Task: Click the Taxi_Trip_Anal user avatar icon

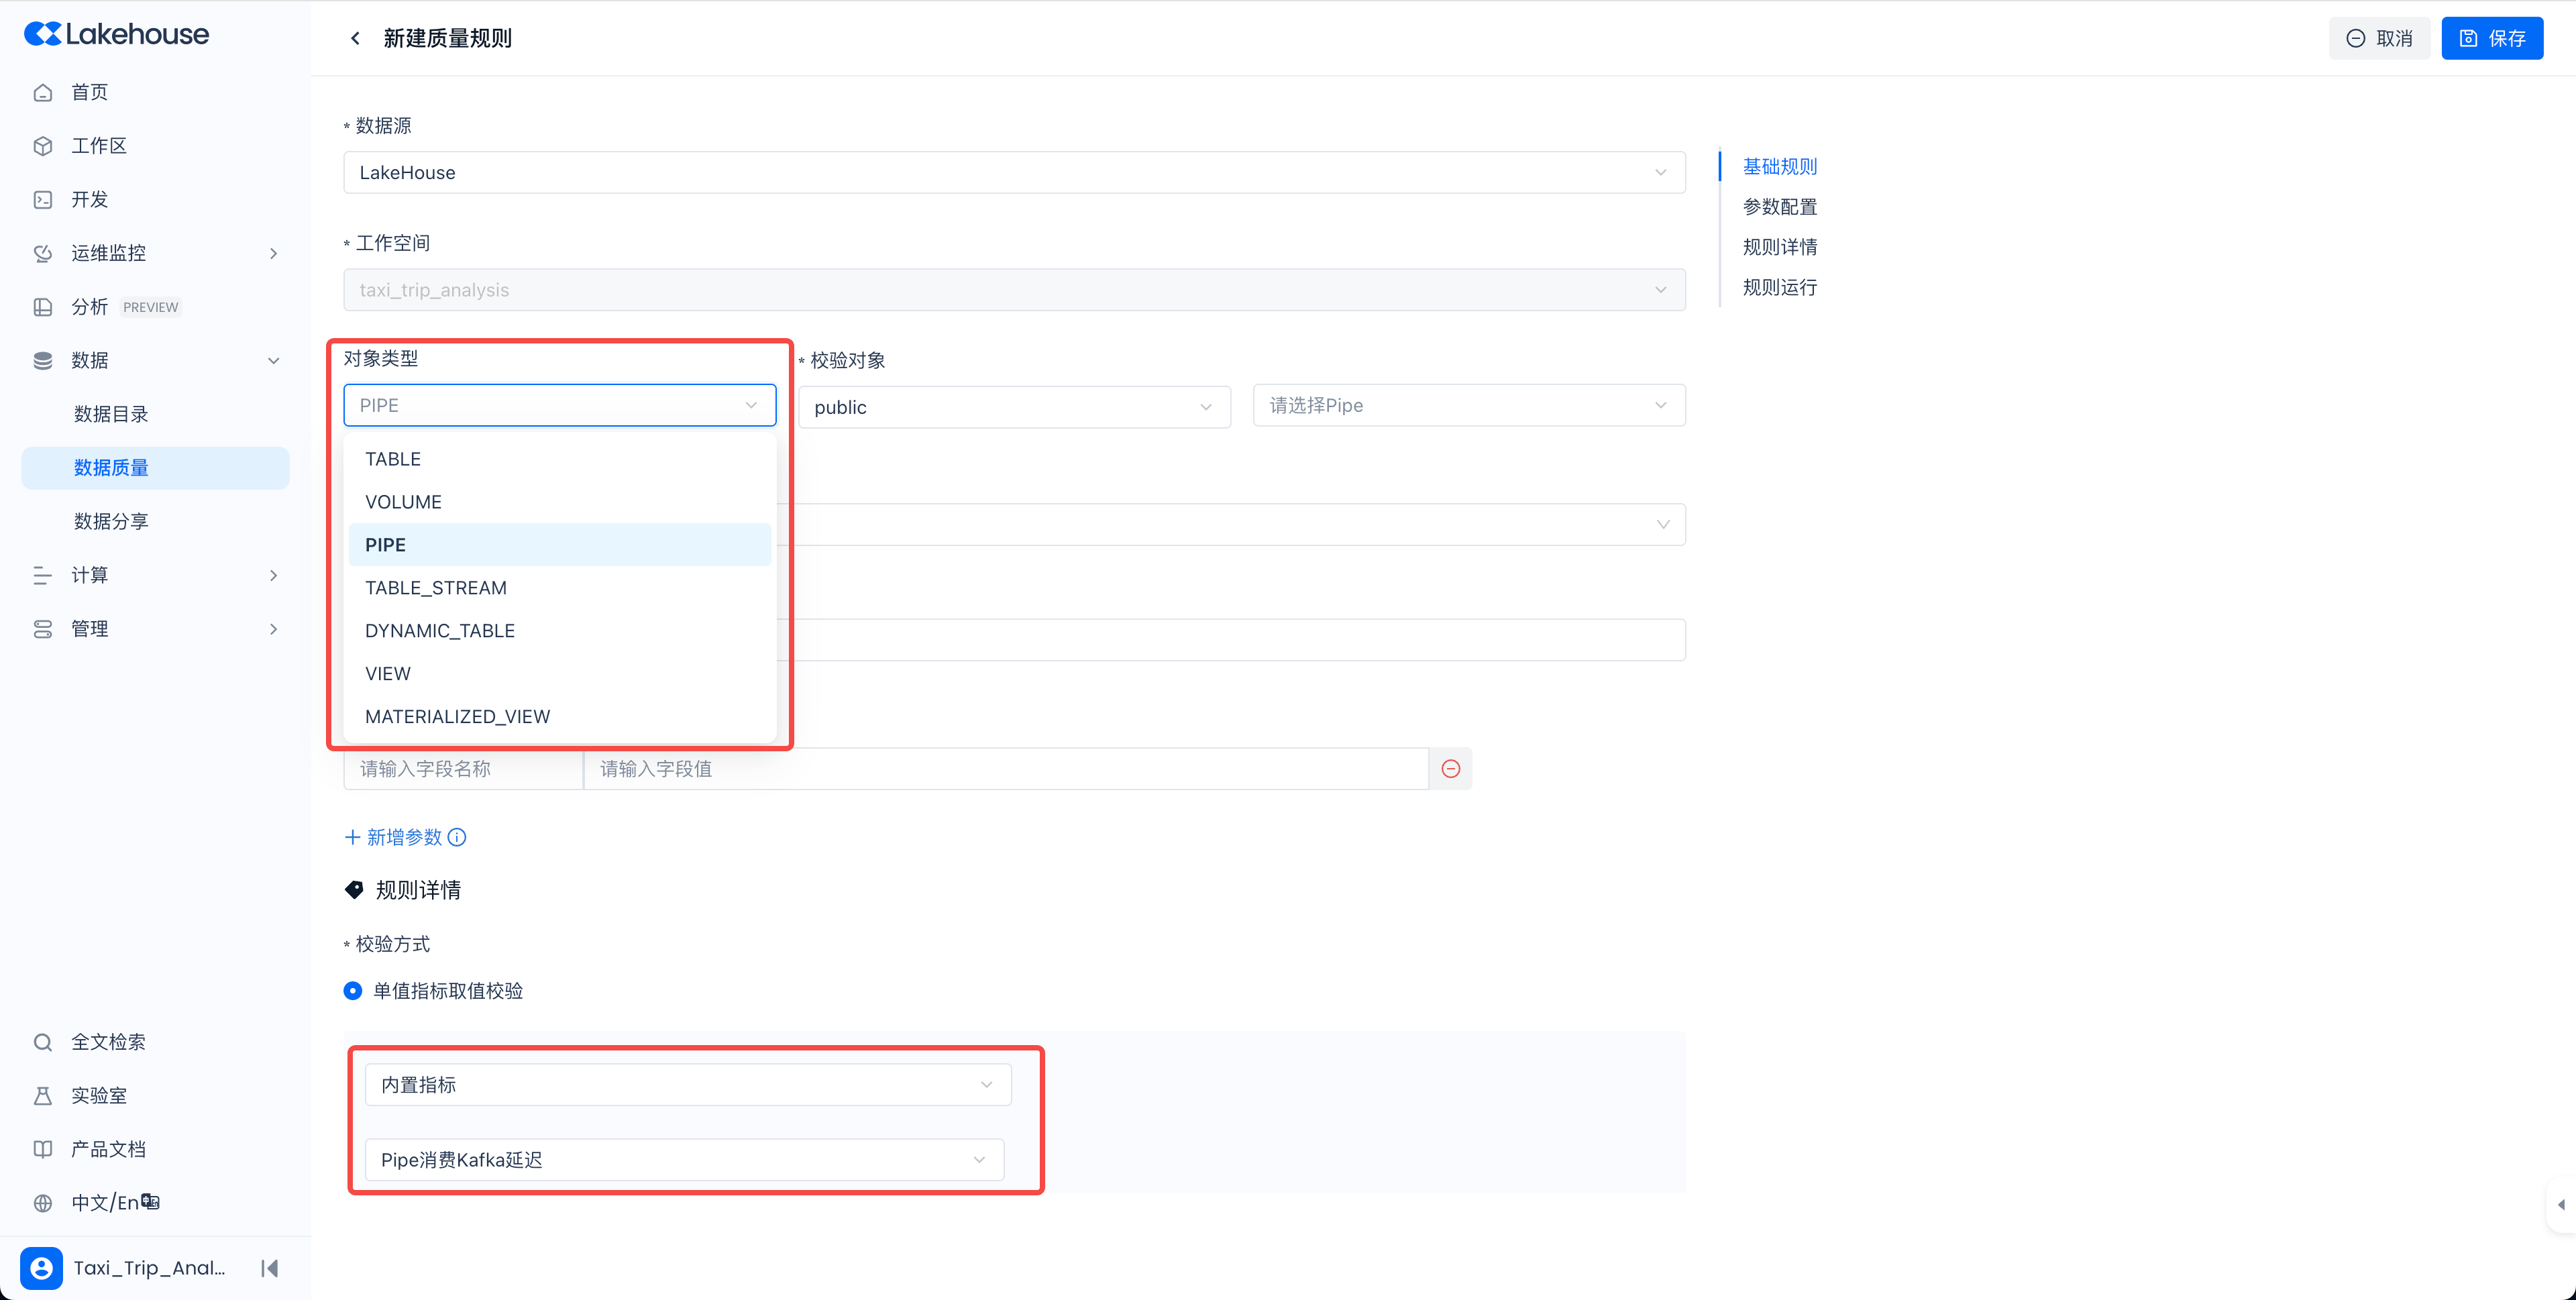Action: [x=41, y=1268]
